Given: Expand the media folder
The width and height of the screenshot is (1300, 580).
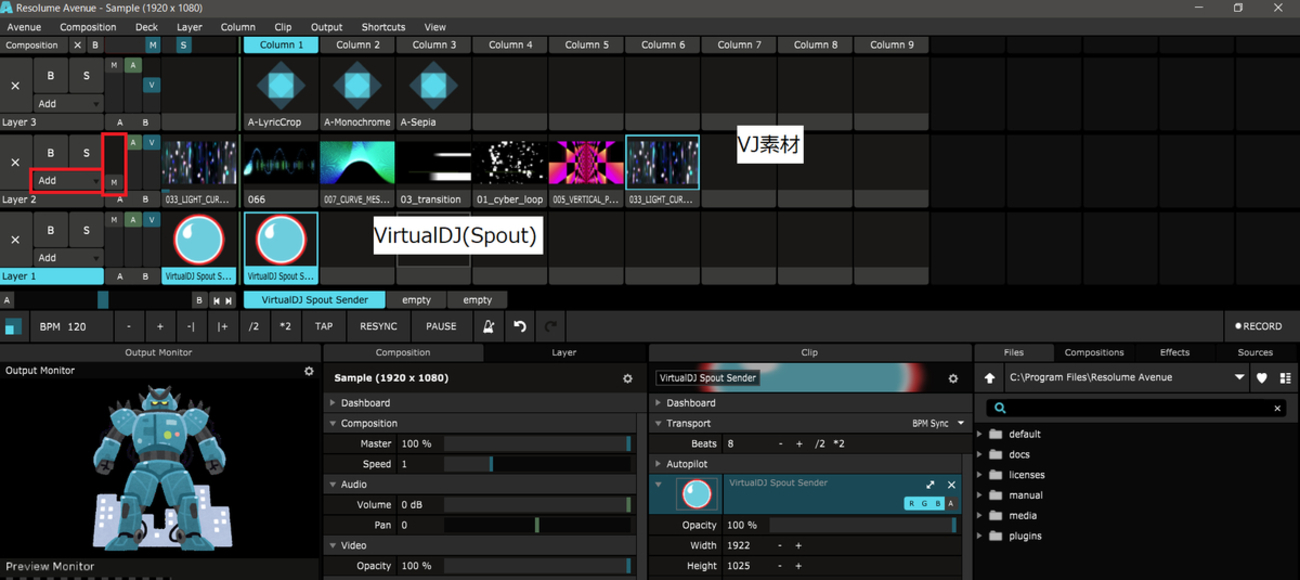Looking at the screenshot, I should point(980,516).
